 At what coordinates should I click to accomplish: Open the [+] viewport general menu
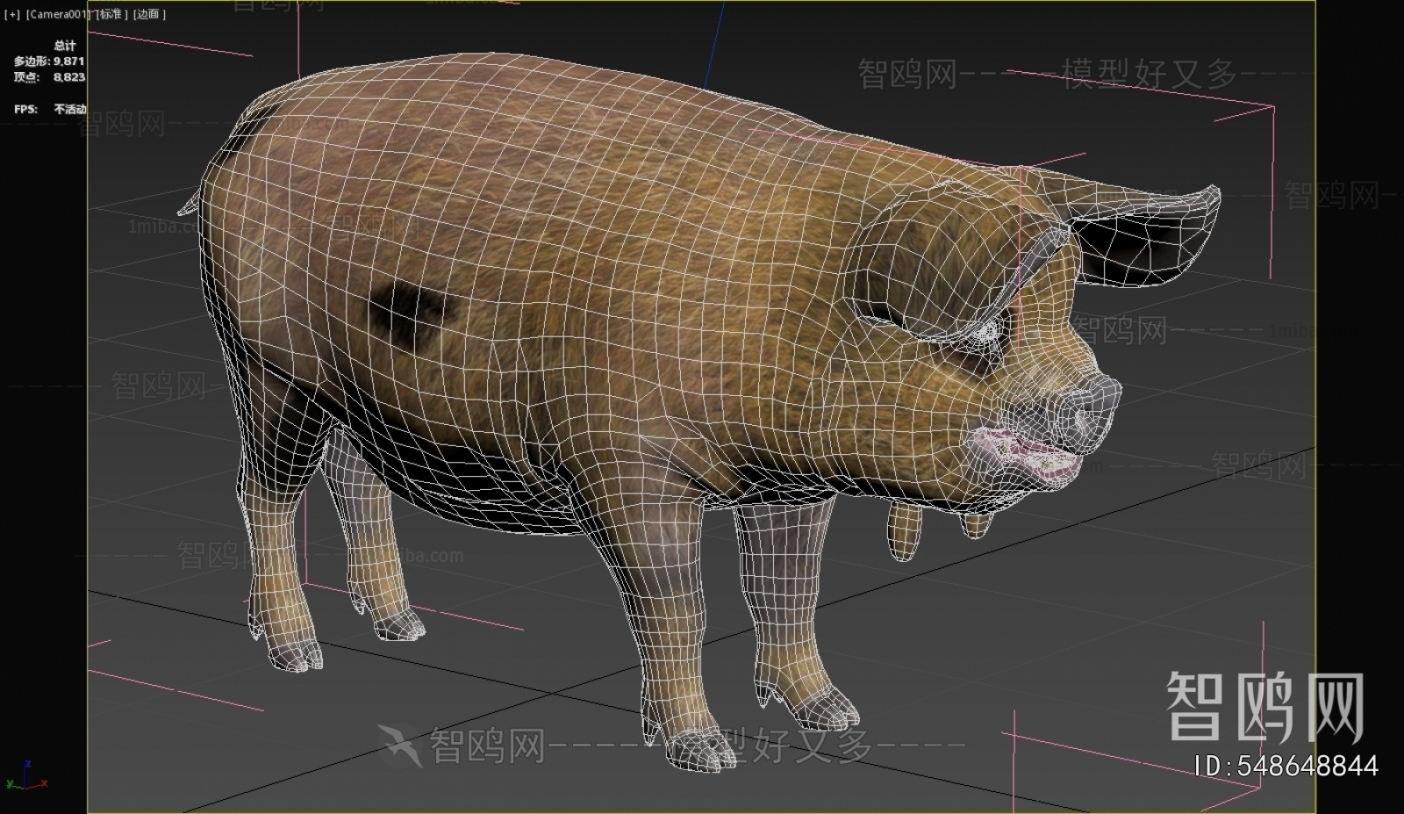click(12, 14)
